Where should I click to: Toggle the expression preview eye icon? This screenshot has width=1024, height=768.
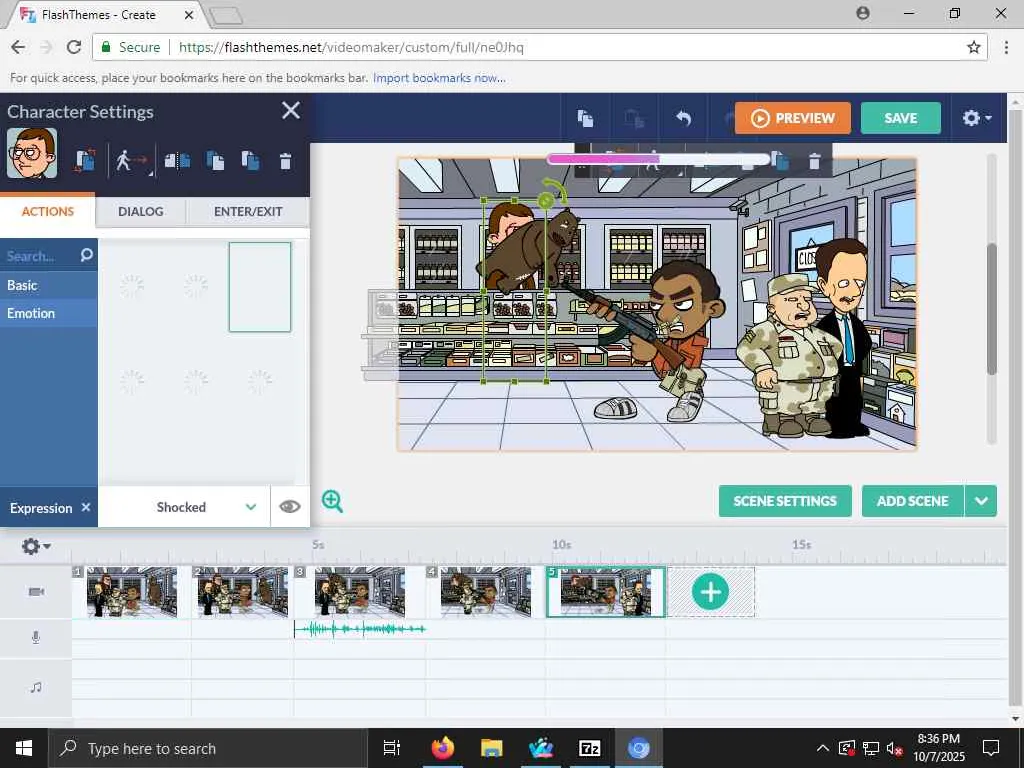point(289,507)
